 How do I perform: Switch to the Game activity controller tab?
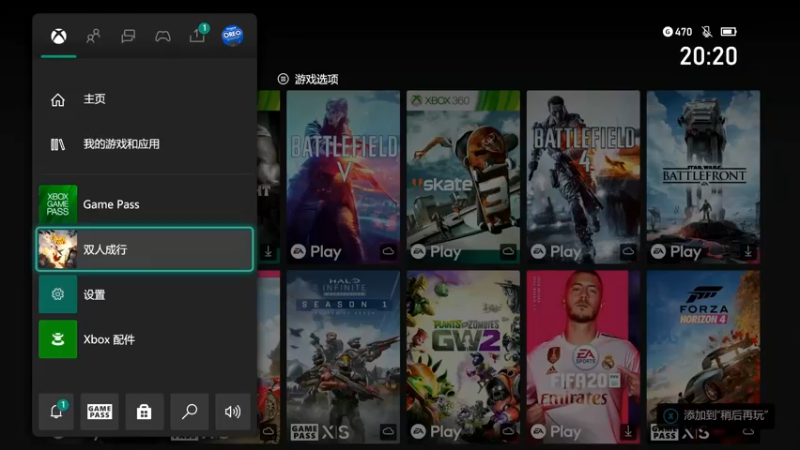point(163,36)
